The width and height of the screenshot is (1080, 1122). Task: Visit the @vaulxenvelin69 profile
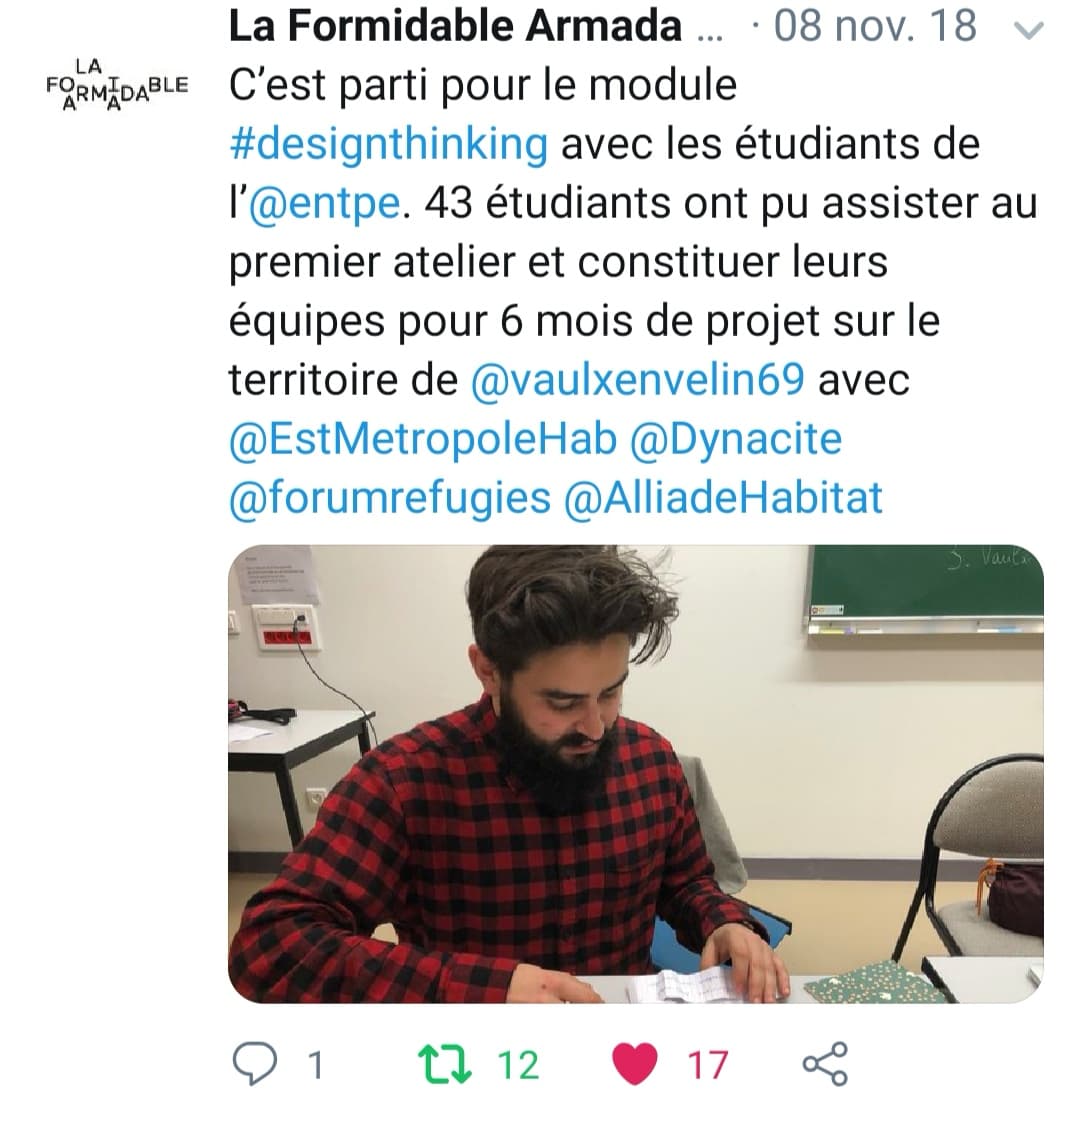pos(638,379)
